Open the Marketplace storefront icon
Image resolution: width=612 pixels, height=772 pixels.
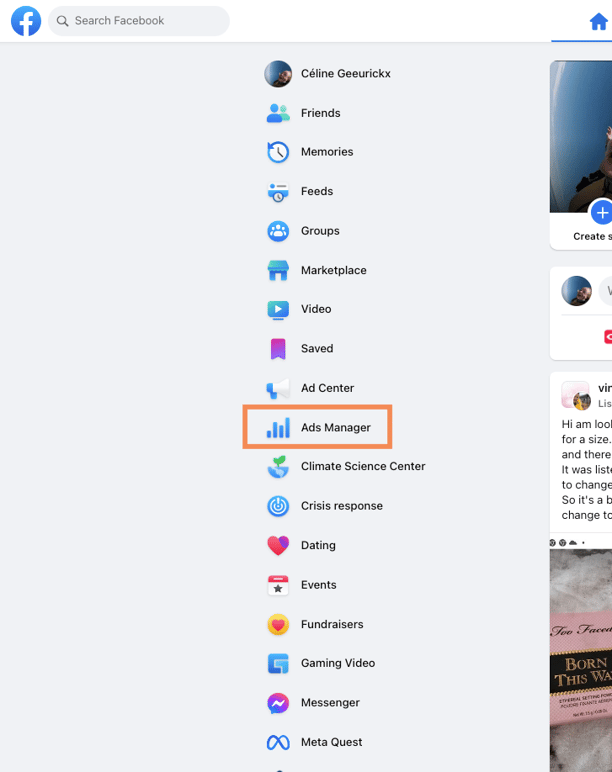point(278,270)
